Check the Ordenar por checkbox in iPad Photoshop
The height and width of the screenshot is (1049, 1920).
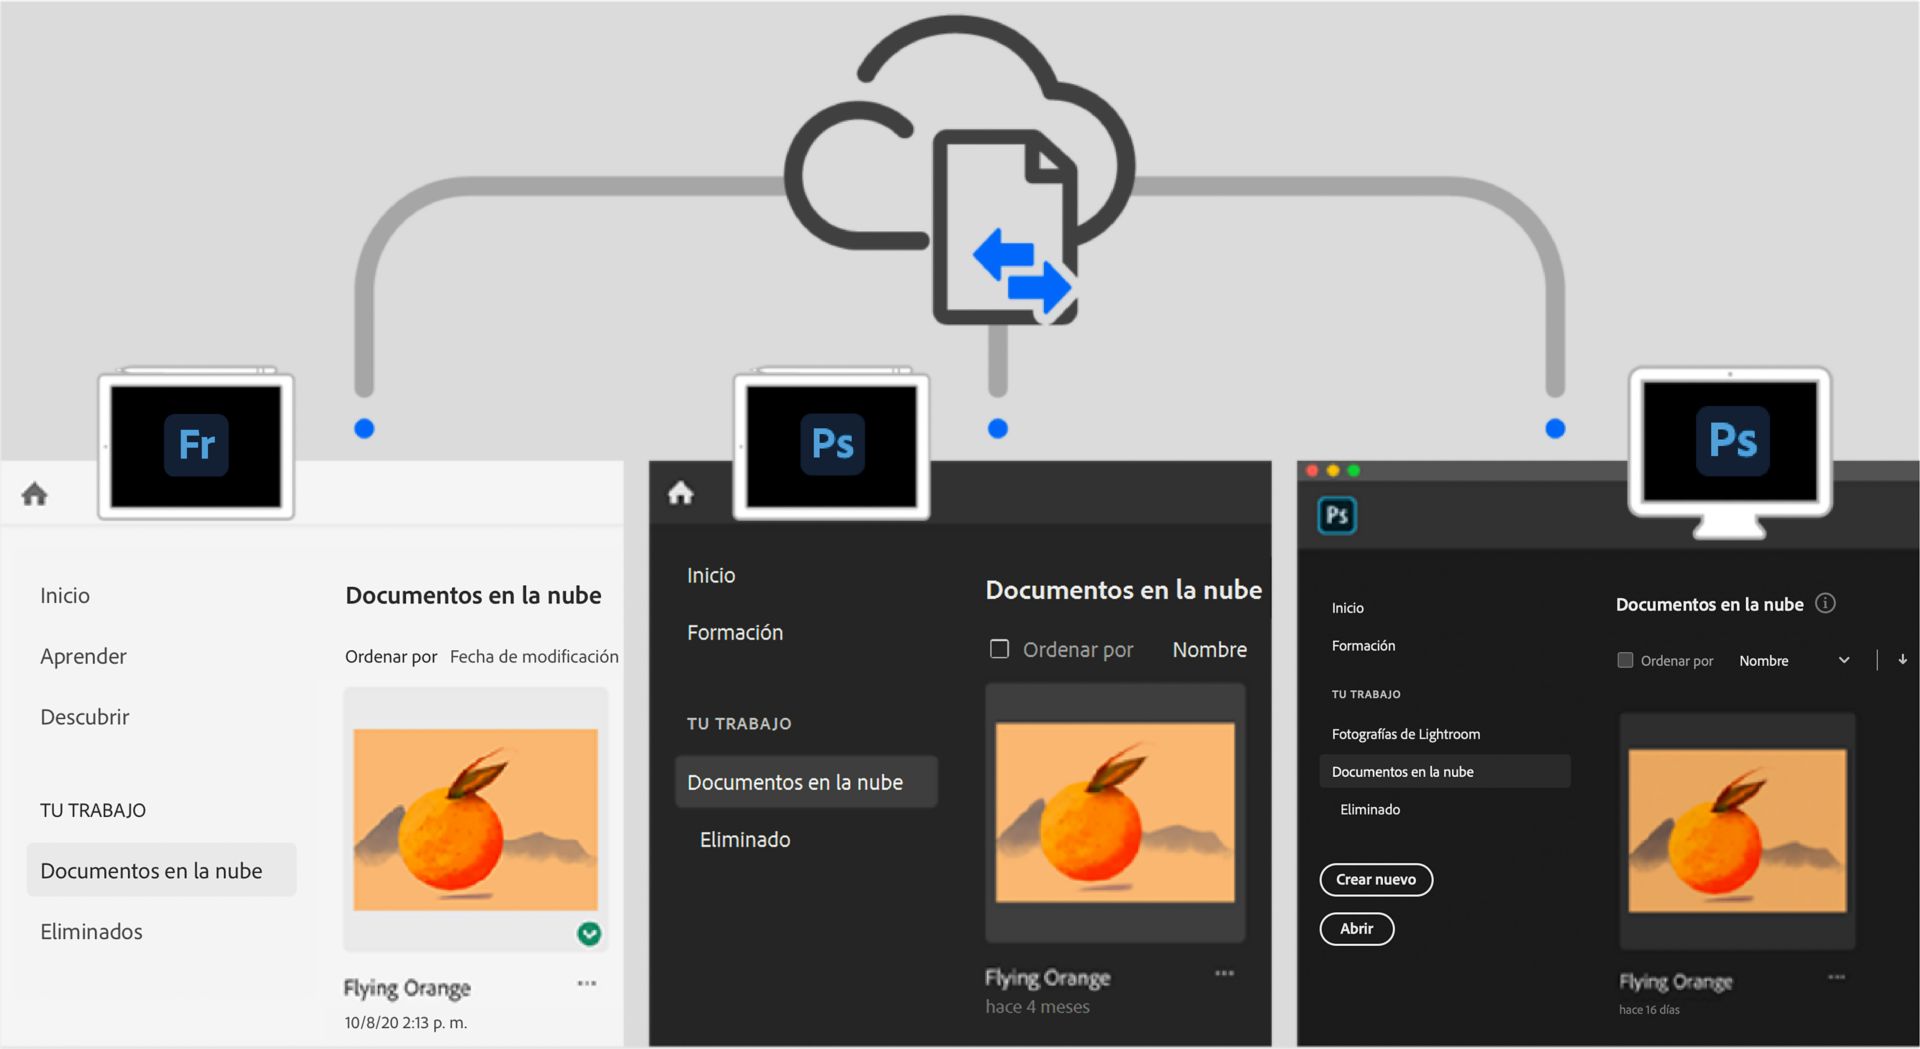(998, 649)
